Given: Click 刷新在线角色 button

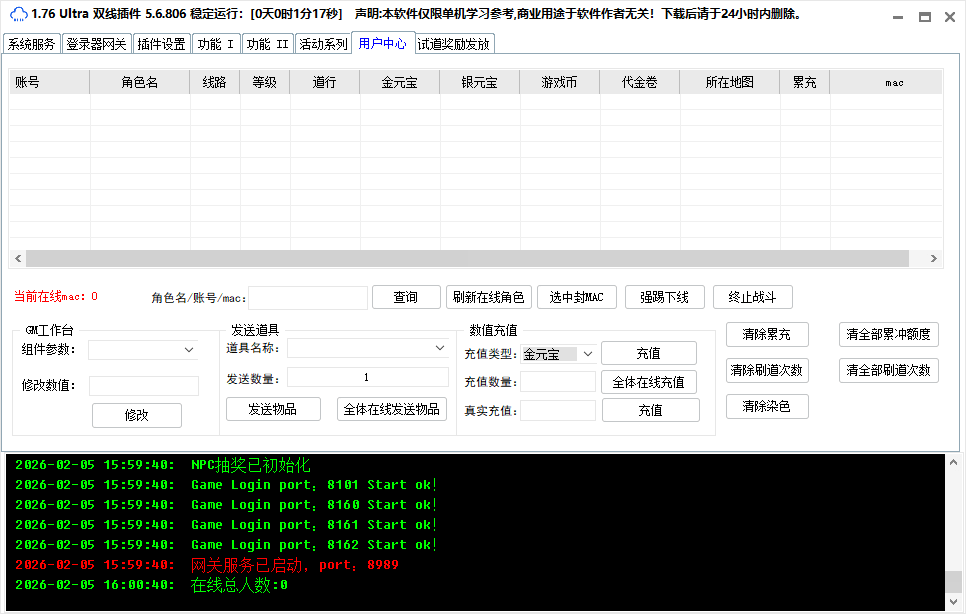Looking at the screenshot, I should (488, 297).
